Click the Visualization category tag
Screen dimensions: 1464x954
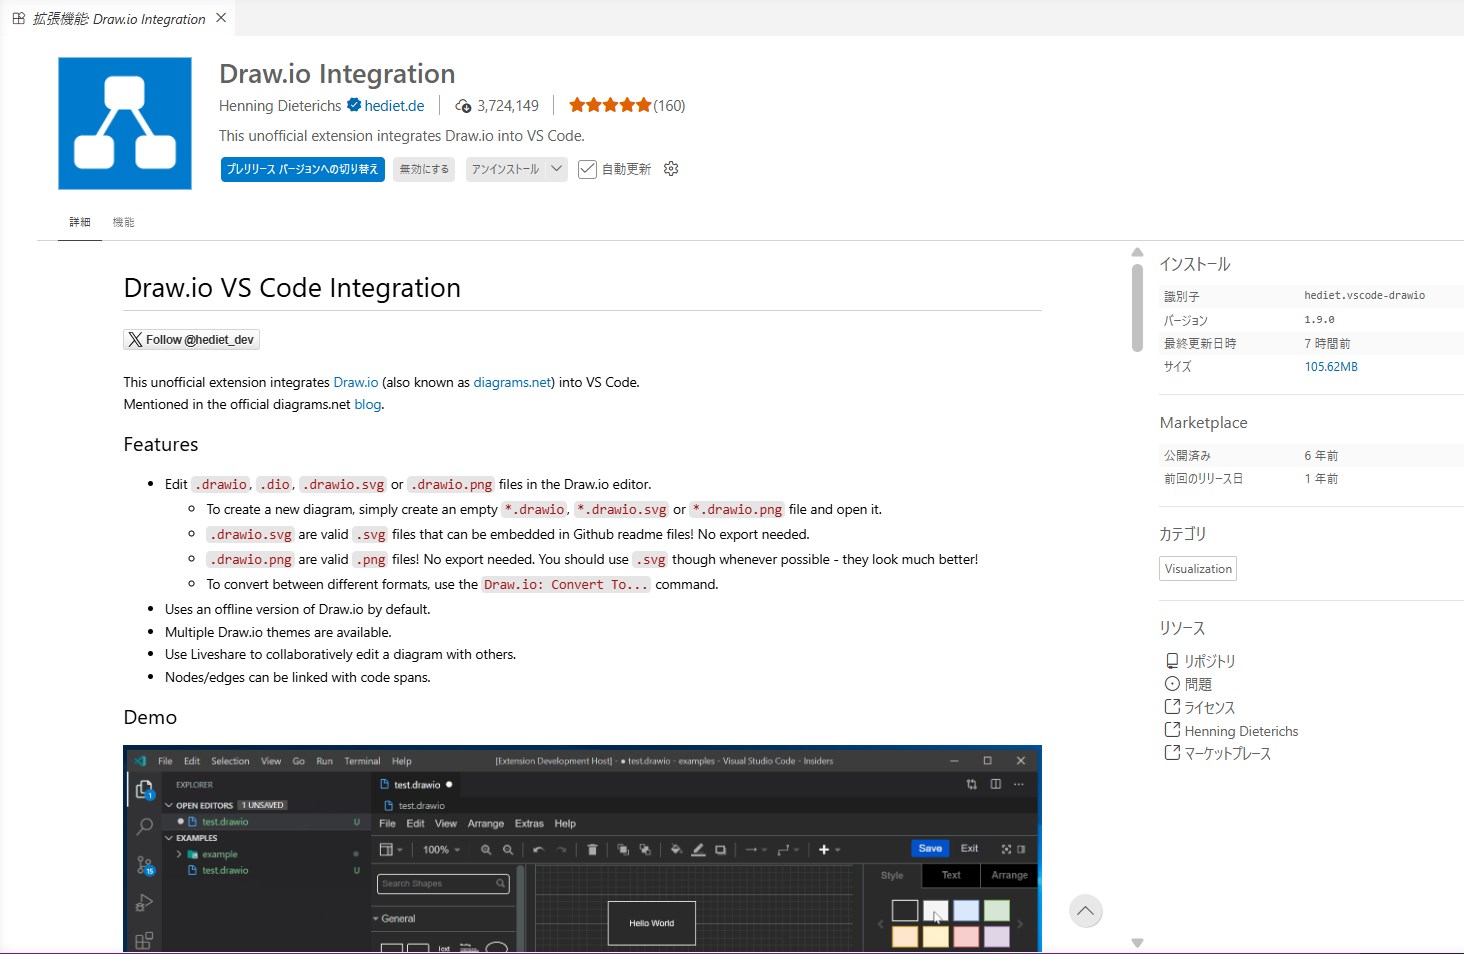pyautogui.click(x=1198, y=569)
